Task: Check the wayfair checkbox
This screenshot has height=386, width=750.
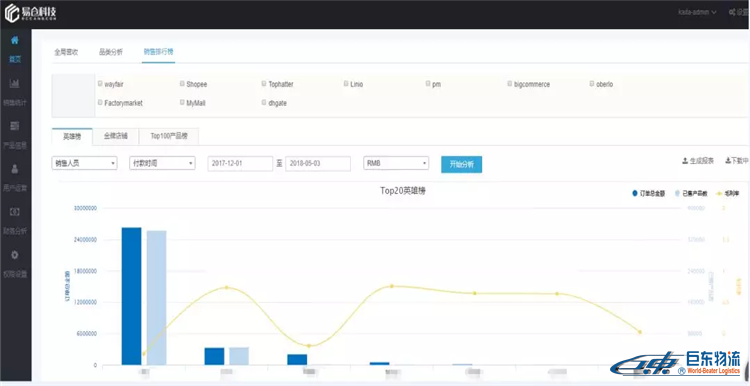Action: click(100, 83)
